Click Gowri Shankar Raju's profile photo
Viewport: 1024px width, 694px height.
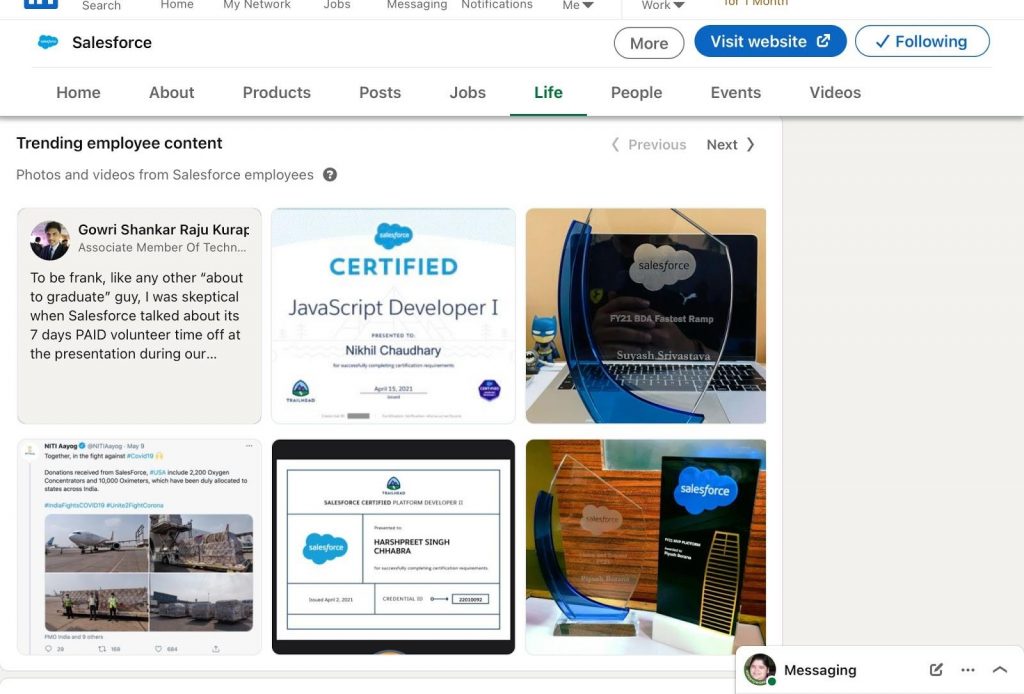(x=50, y=240)
